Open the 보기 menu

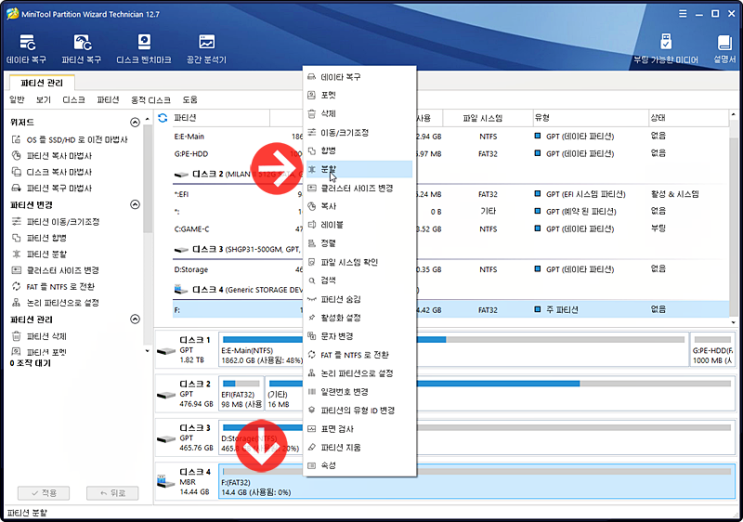(43, 99)
